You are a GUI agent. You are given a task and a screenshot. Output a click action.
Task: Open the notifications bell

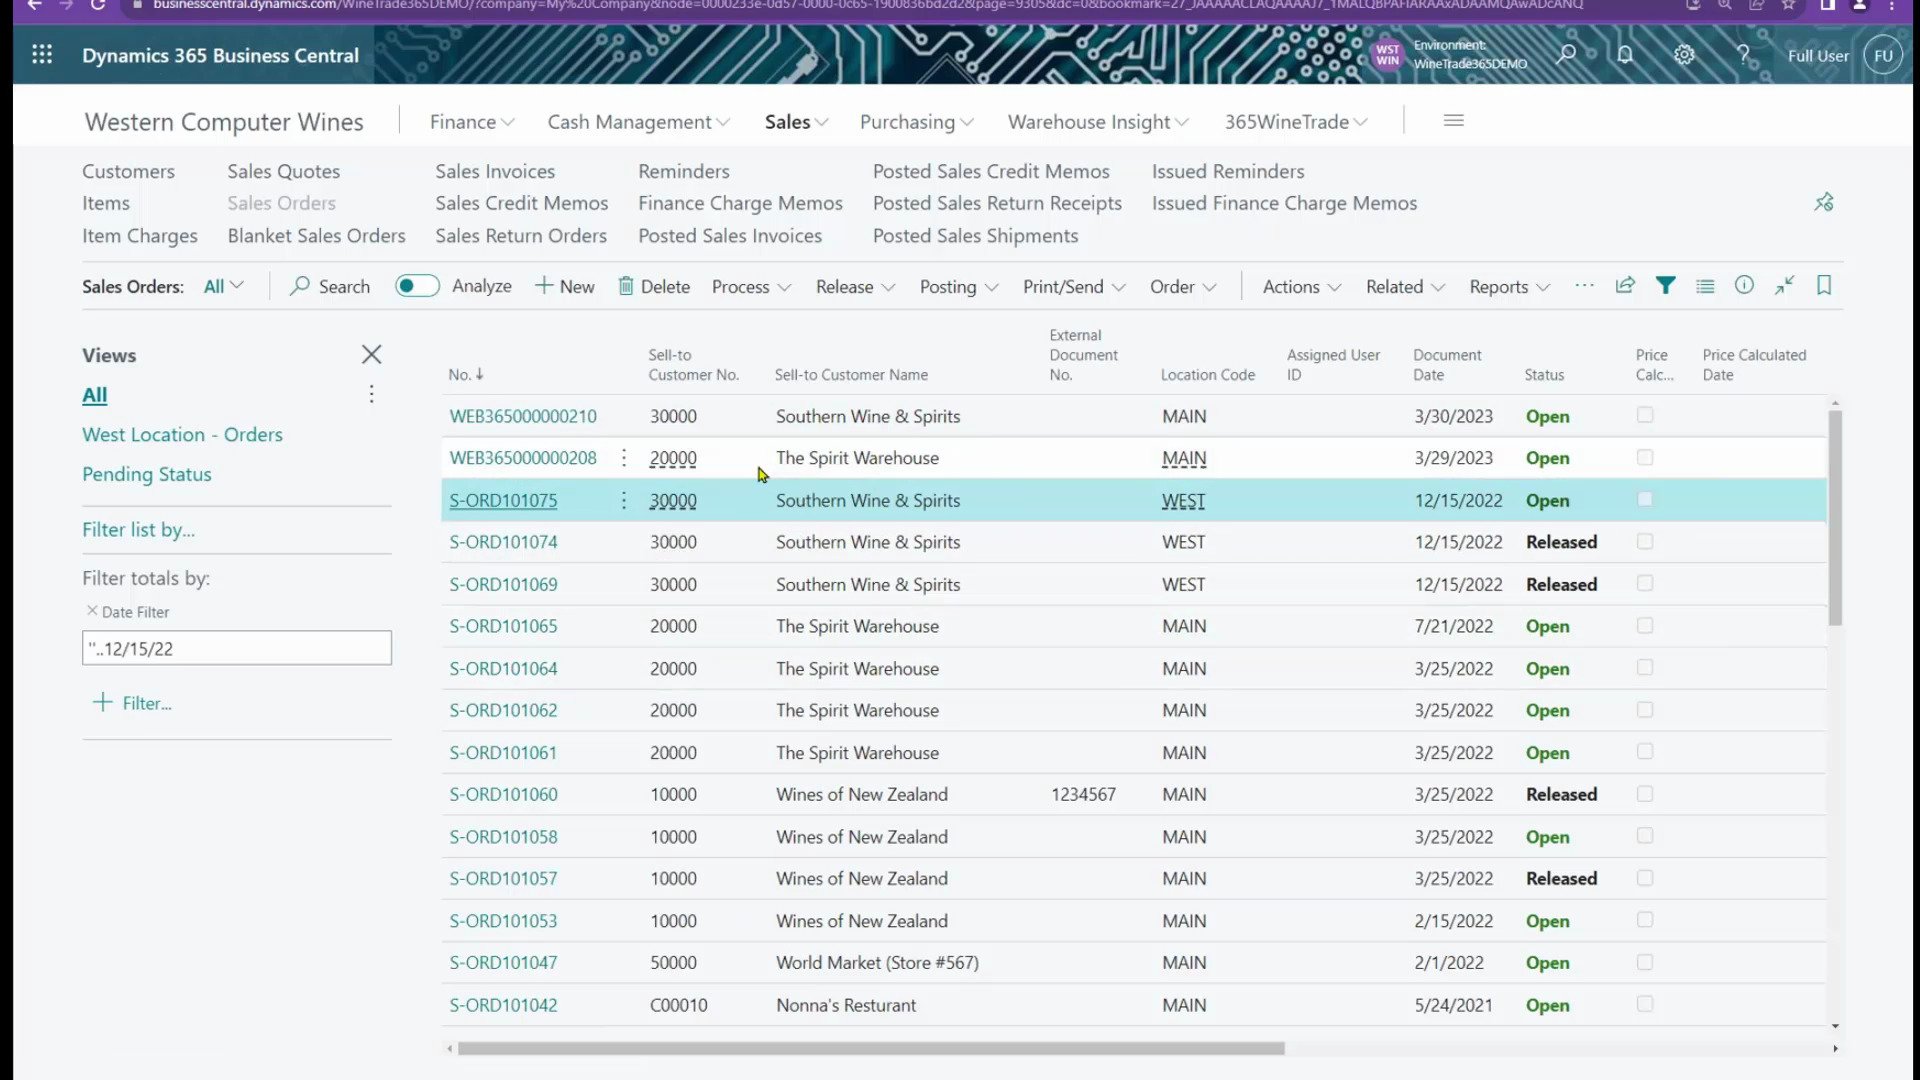(x=1625, y=54)
